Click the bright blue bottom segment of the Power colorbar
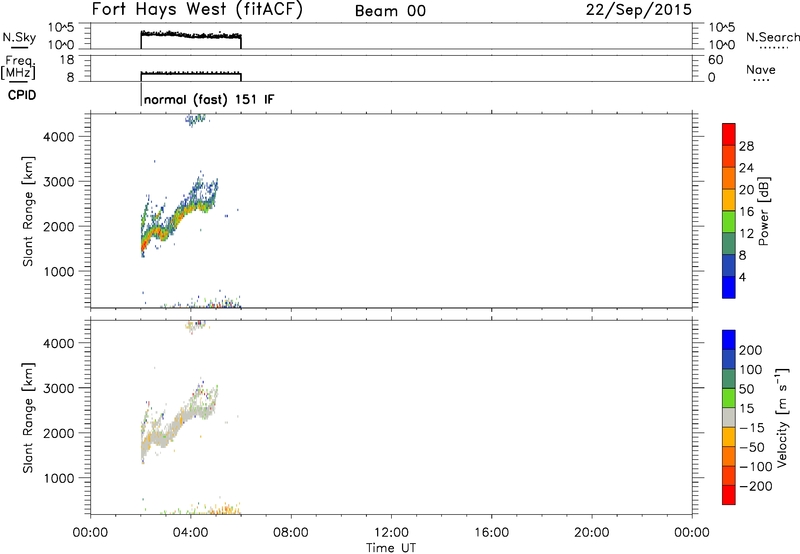Screen dimensions: 800x554 (x=729, y=287)
